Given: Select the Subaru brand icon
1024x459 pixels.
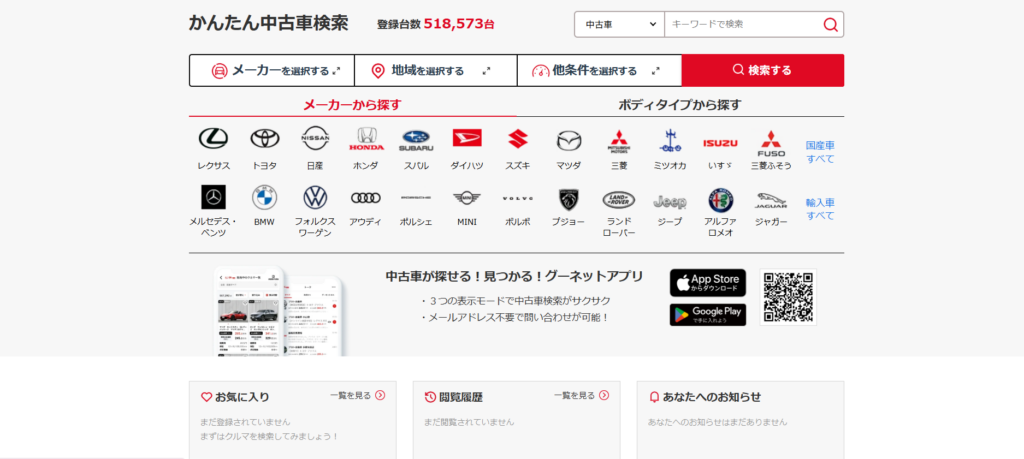Looking at the screenshot, I should click(x=416, y=140).
